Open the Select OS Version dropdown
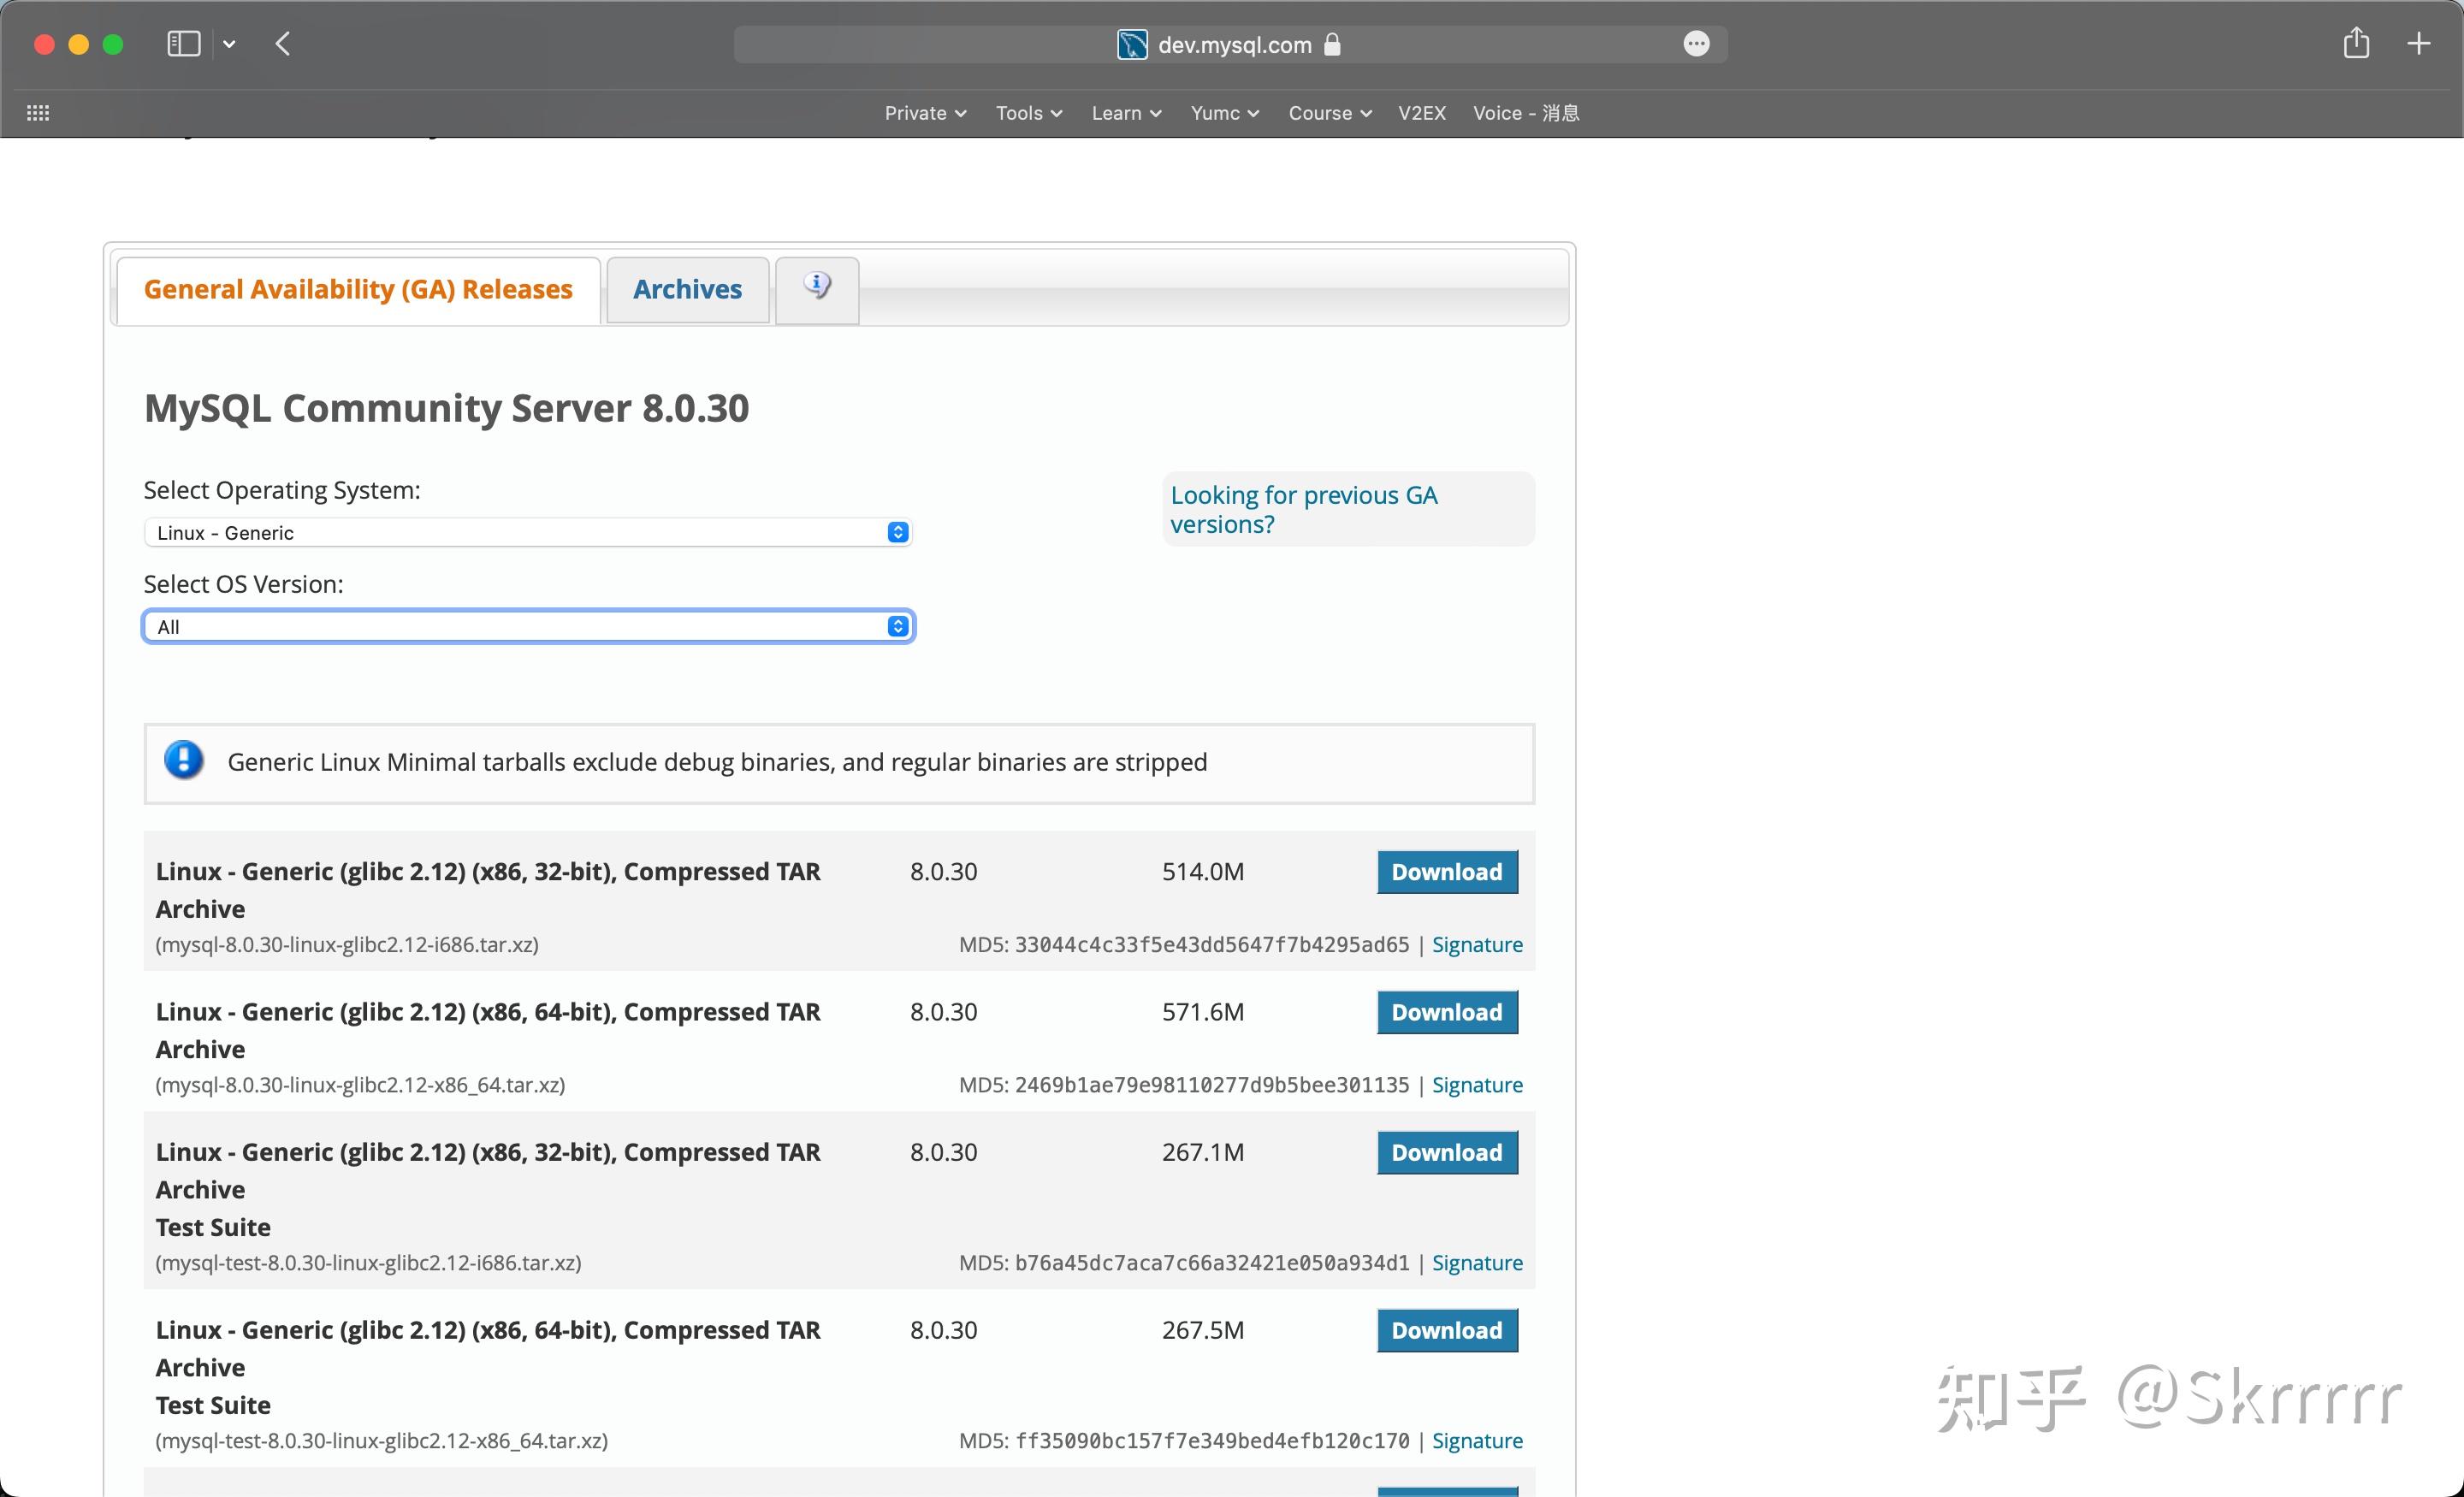2464x1497 pixels. click(x=527, y=627)
